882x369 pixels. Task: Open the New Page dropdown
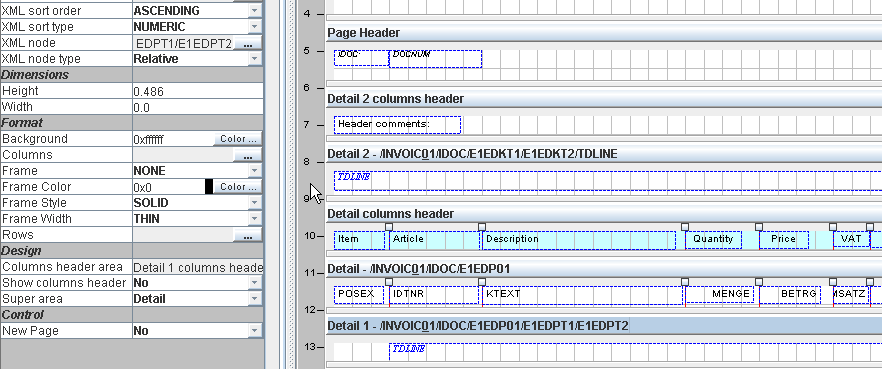pyautogui.click(x=255, y=331)
